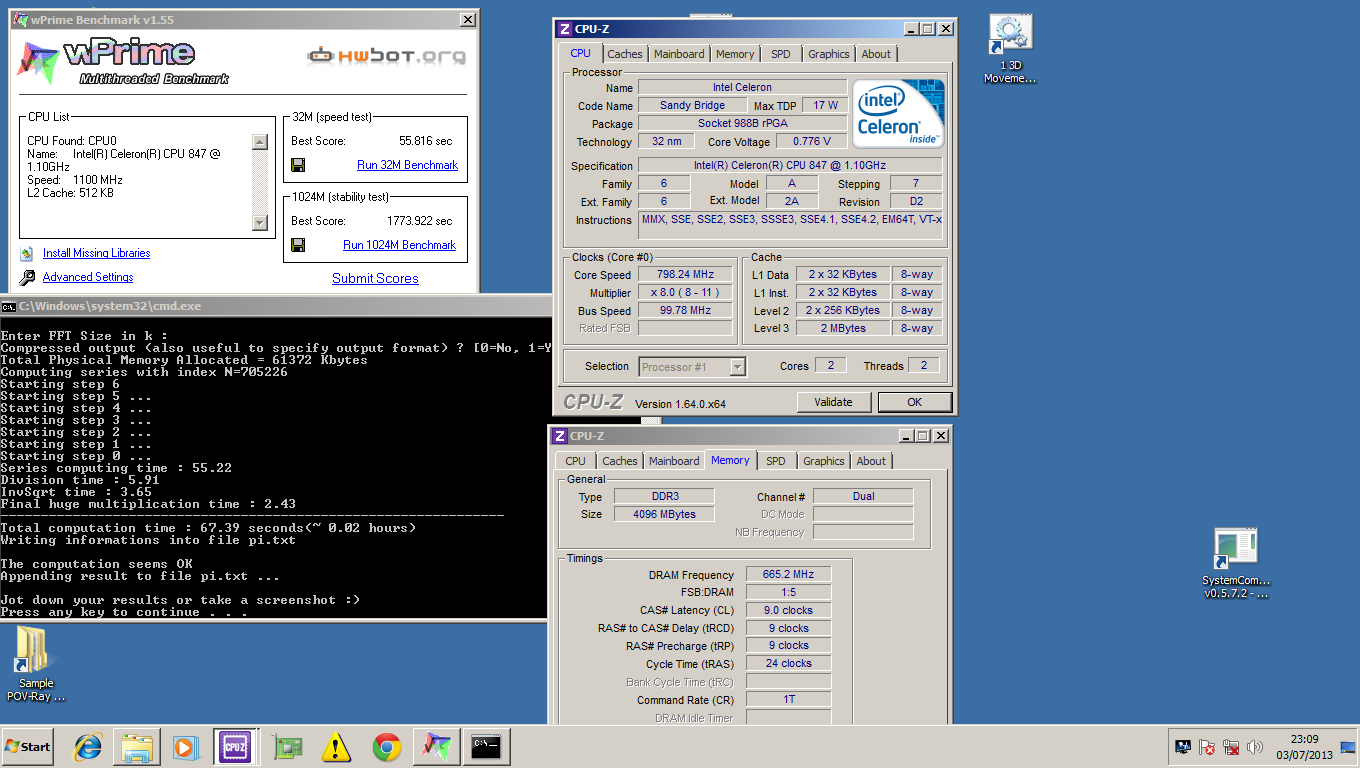Select the About tab in lower CPU-Z window

pos(871,461)
